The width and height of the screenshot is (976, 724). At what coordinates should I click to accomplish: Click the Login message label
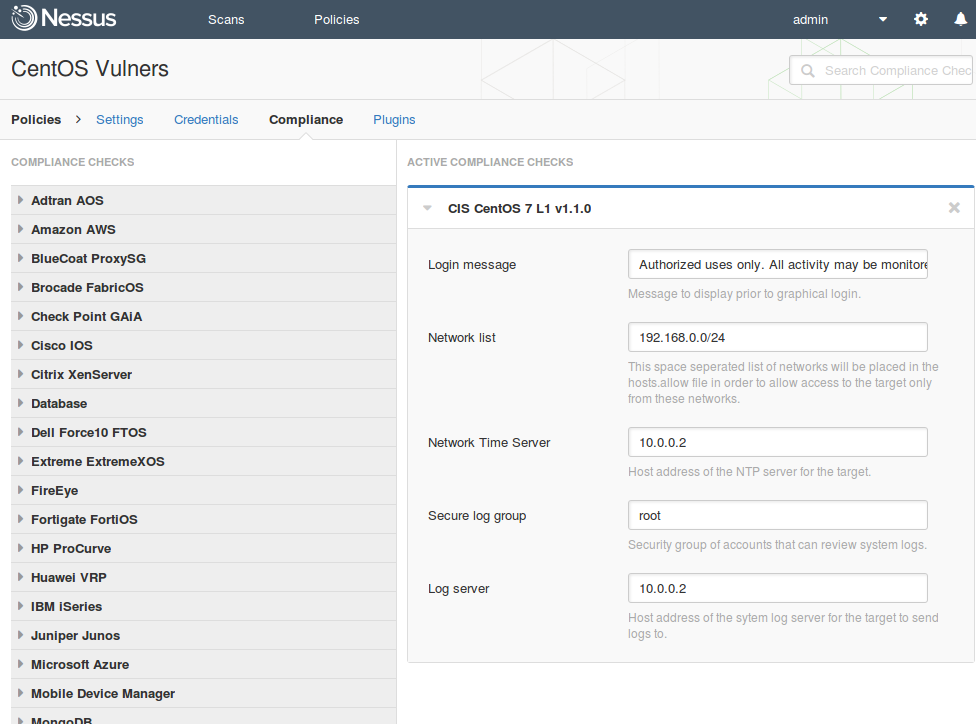click(472, 265)
